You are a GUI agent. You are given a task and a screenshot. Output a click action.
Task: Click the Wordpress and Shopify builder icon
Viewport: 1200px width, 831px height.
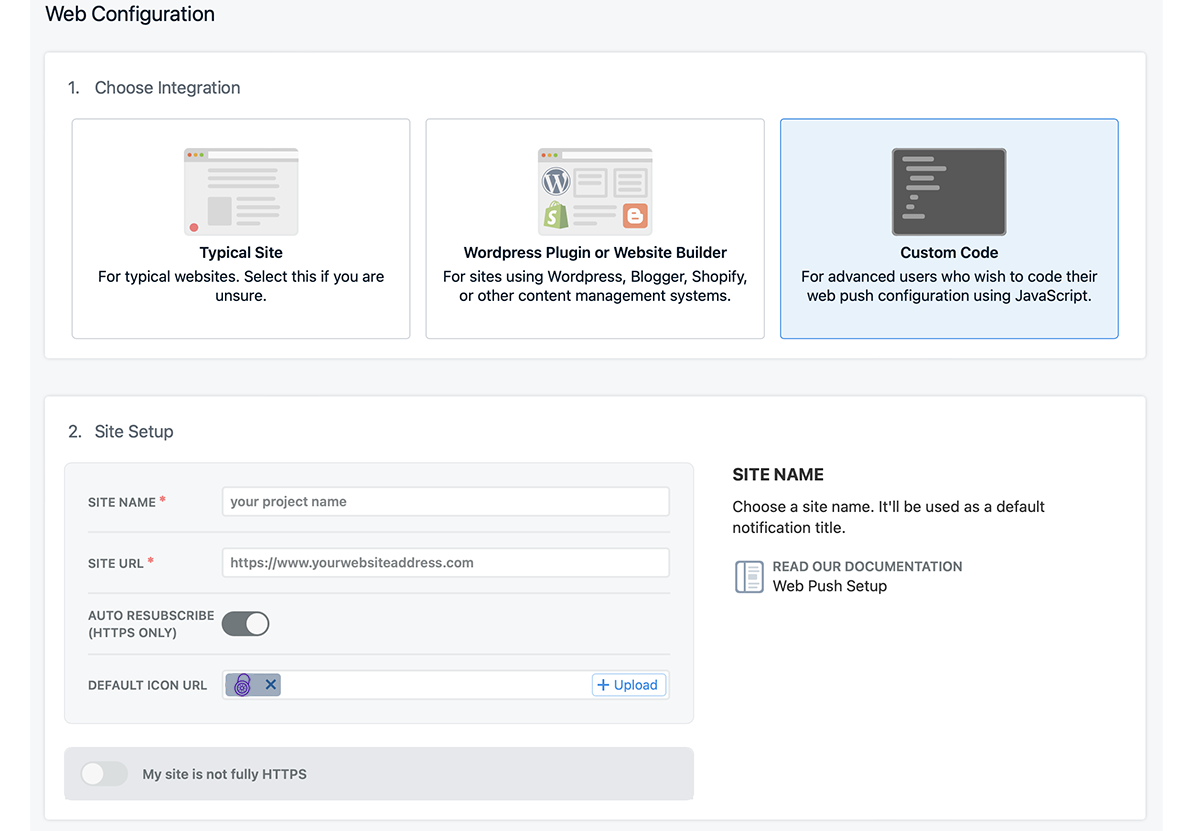coord(595,191)
